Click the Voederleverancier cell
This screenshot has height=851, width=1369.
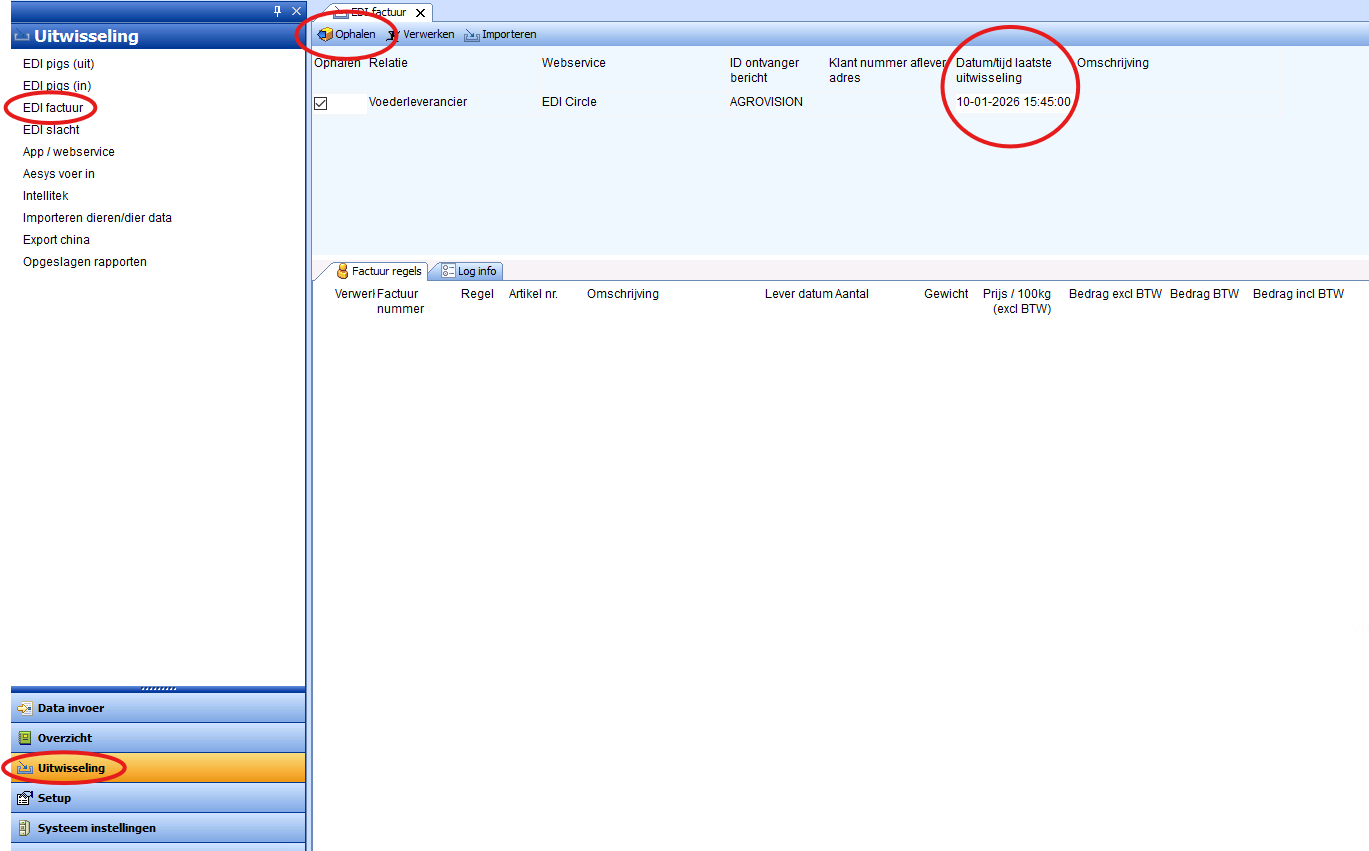coord(418,102)
